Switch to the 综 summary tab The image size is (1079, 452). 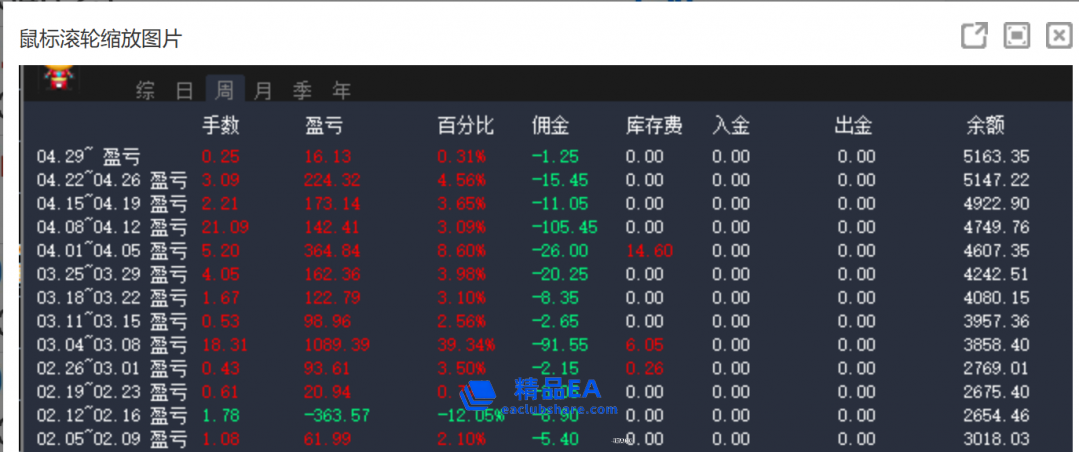click(x=146, y=91)
